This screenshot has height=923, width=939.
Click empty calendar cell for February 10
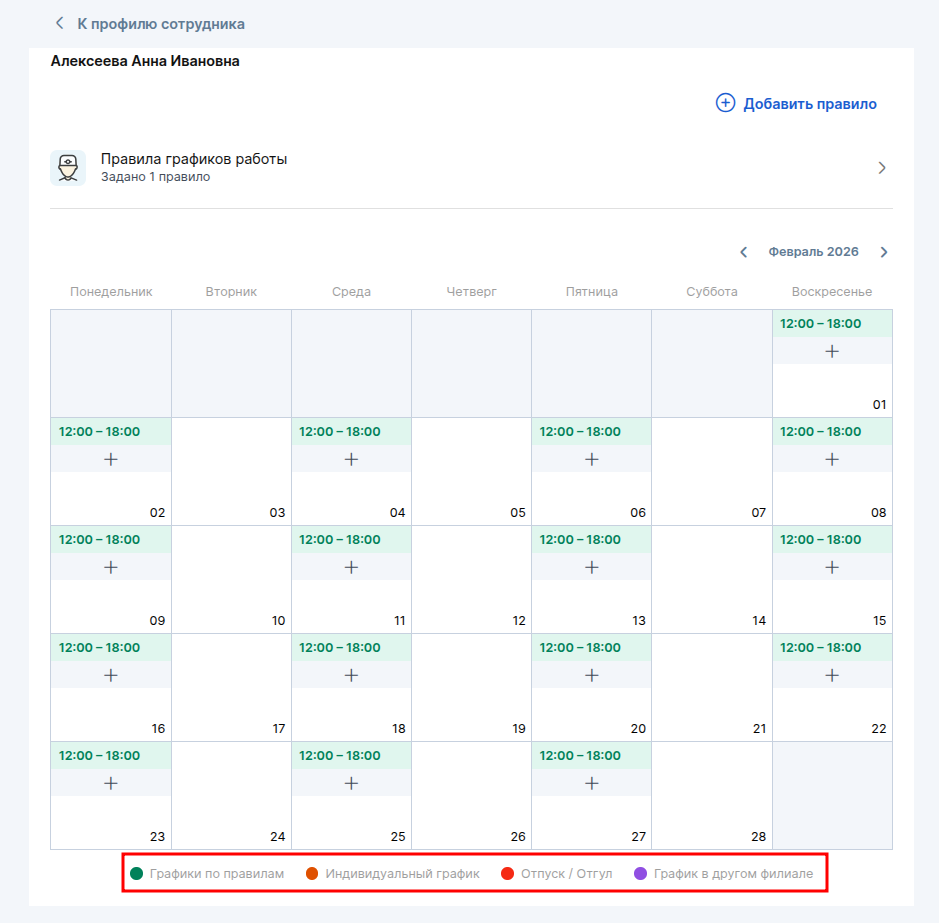231,579
